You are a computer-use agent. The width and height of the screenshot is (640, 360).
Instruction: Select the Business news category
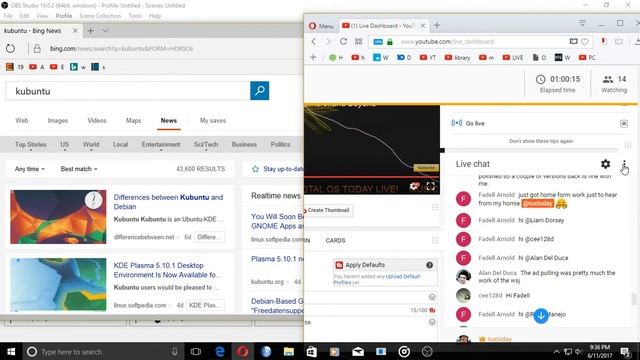(244, 144)
